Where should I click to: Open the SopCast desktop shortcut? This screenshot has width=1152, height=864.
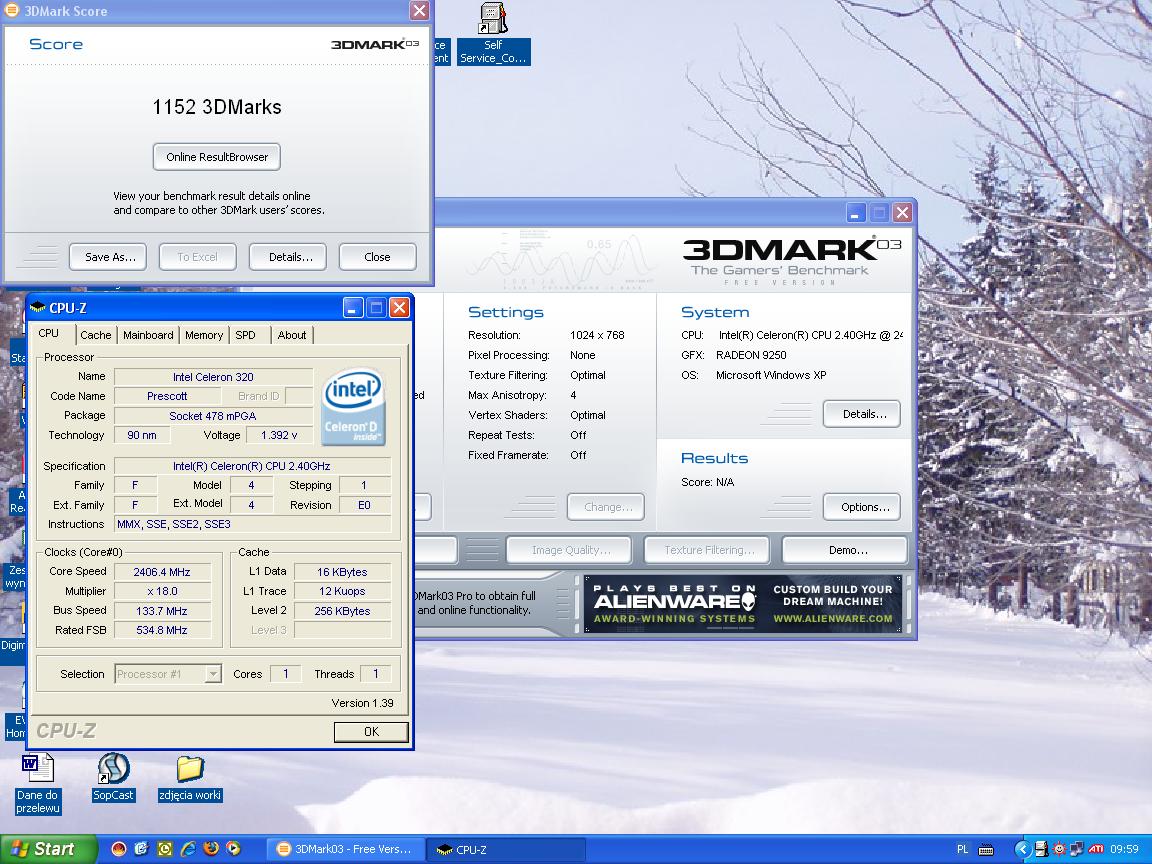tap(113, 777)
